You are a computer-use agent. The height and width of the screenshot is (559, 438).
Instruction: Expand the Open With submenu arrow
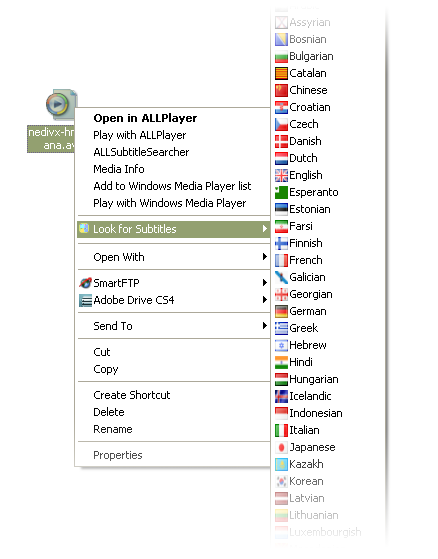264,257
